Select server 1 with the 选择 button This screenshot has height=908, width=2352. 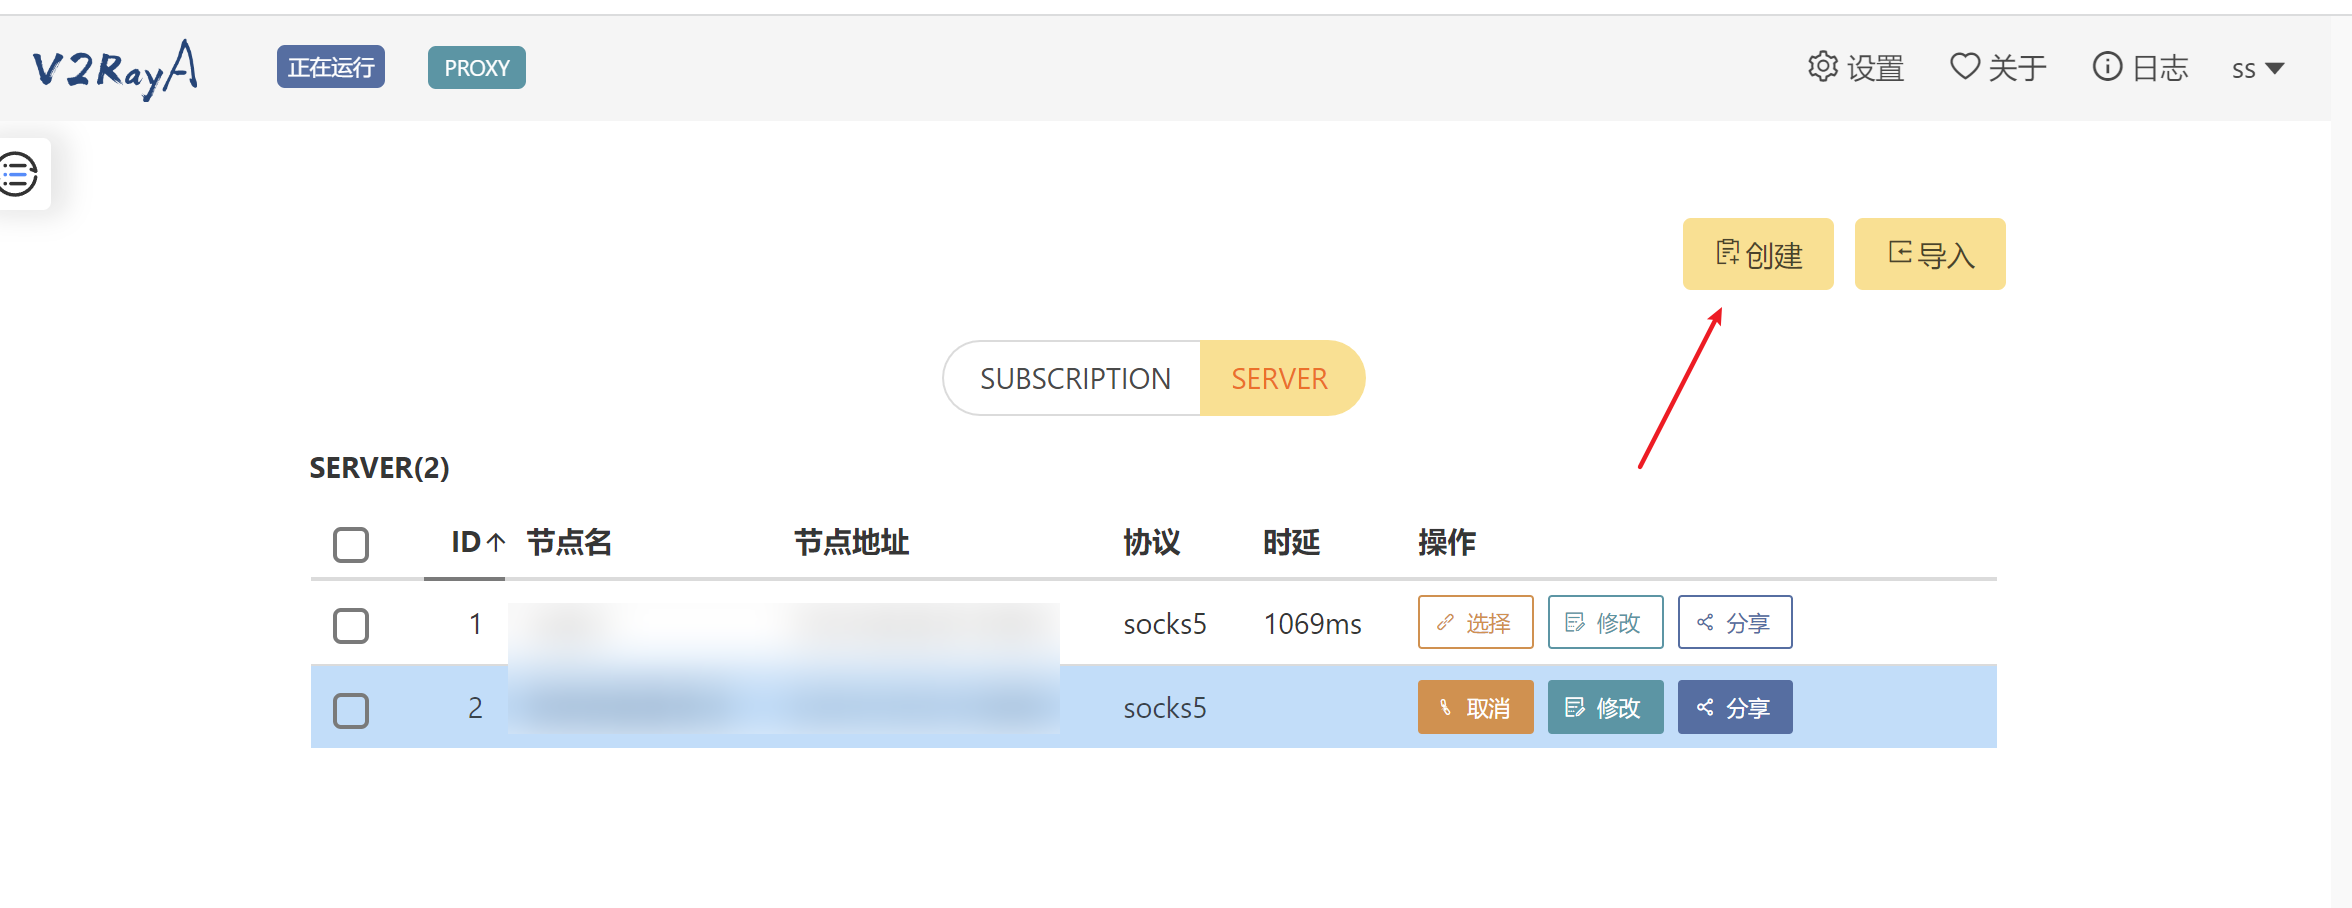(1475, 622)
